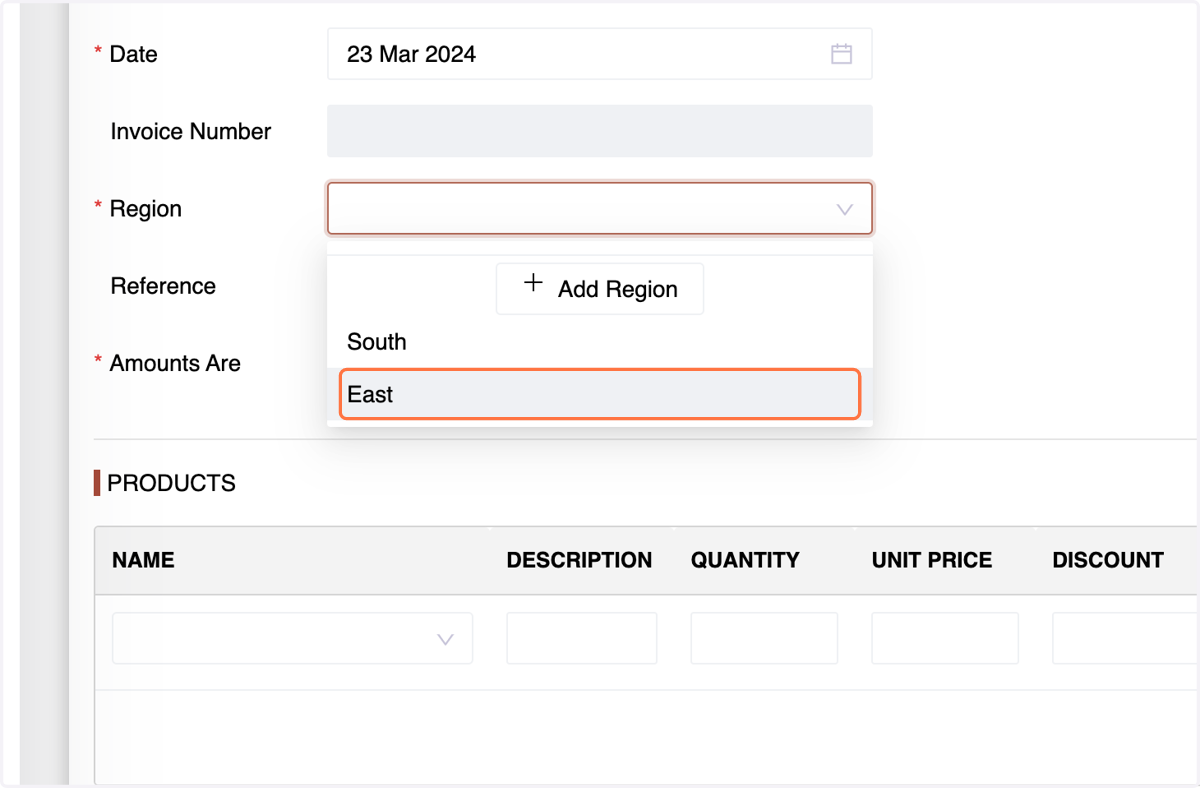Viewport: 1200px width, 788px height.
Task: Click the Amounts Are field label
Action: click(x=175, y=363)
